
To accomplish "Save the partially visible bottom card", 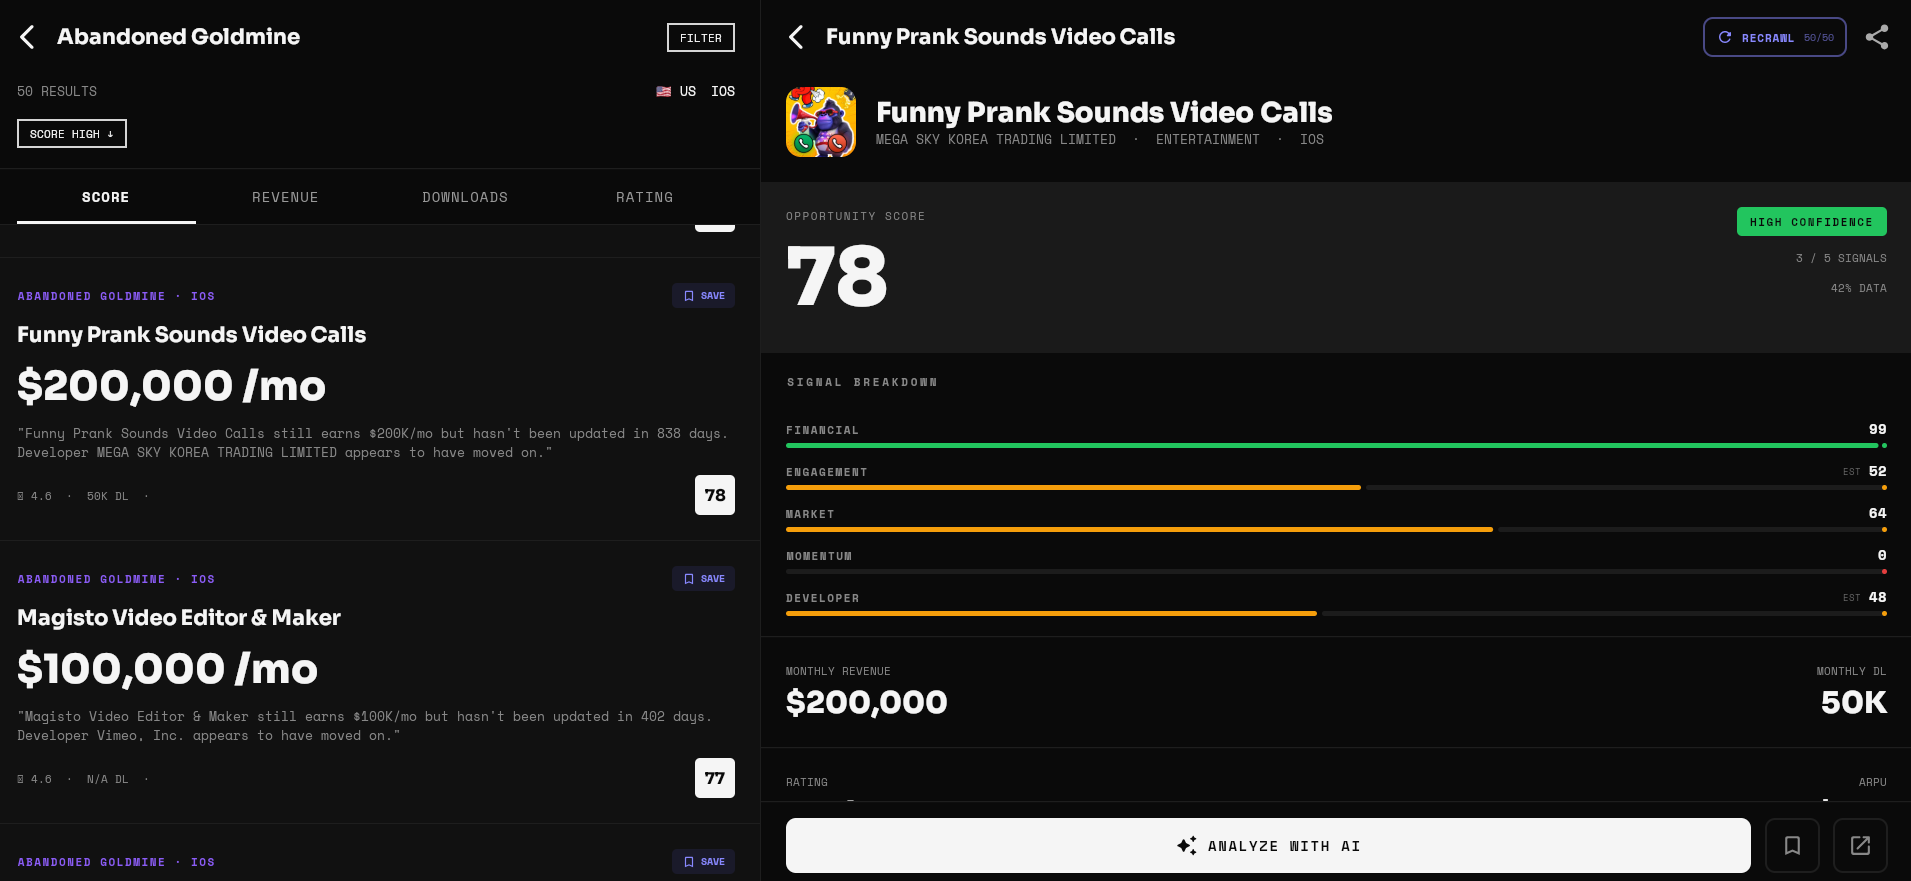I will tap(703, 861).
